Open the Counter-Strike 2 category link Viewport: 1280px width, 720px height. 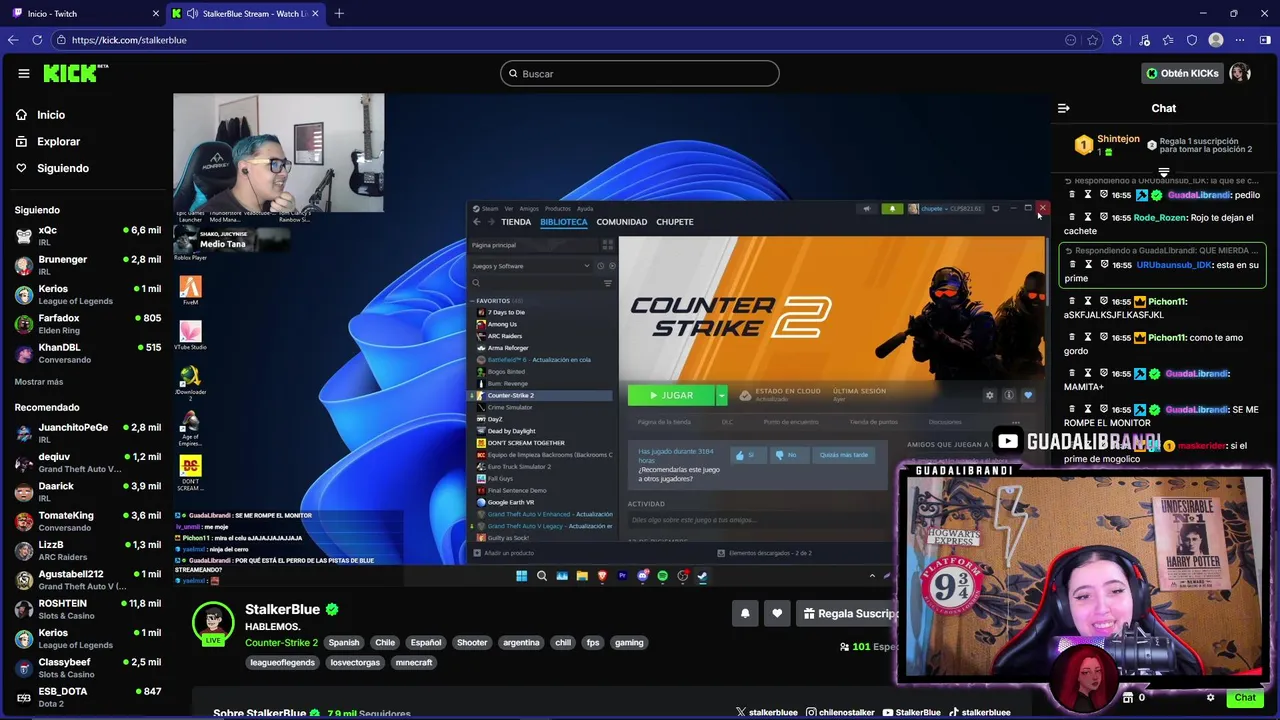[281, 643]
